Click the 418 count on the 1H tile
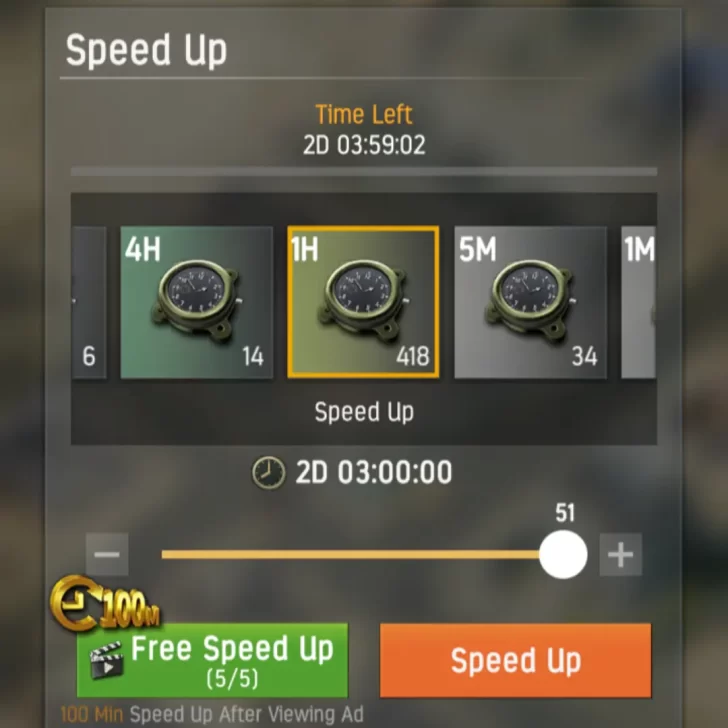Viewport: 728px width, 728px height. coord(413,357)
